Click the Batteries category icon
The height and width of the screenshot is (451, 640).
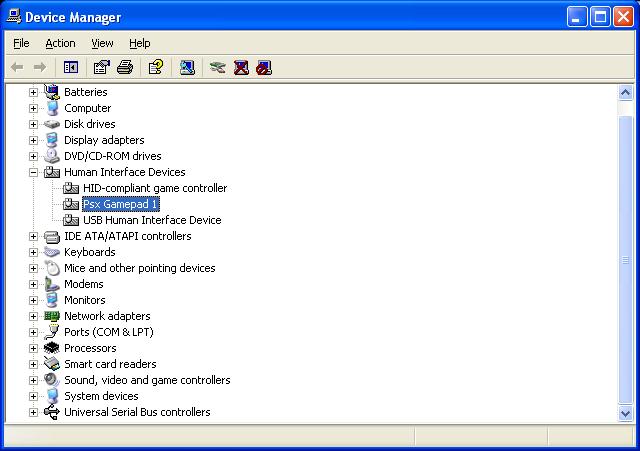52,92
